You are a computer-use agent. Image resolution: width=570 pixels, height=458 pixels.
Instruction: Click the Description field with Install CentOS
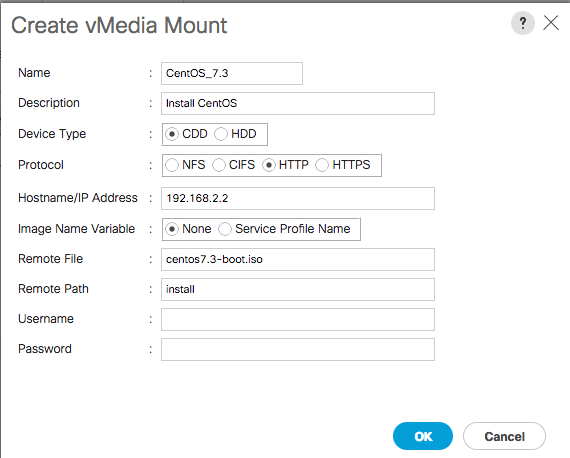298,104
